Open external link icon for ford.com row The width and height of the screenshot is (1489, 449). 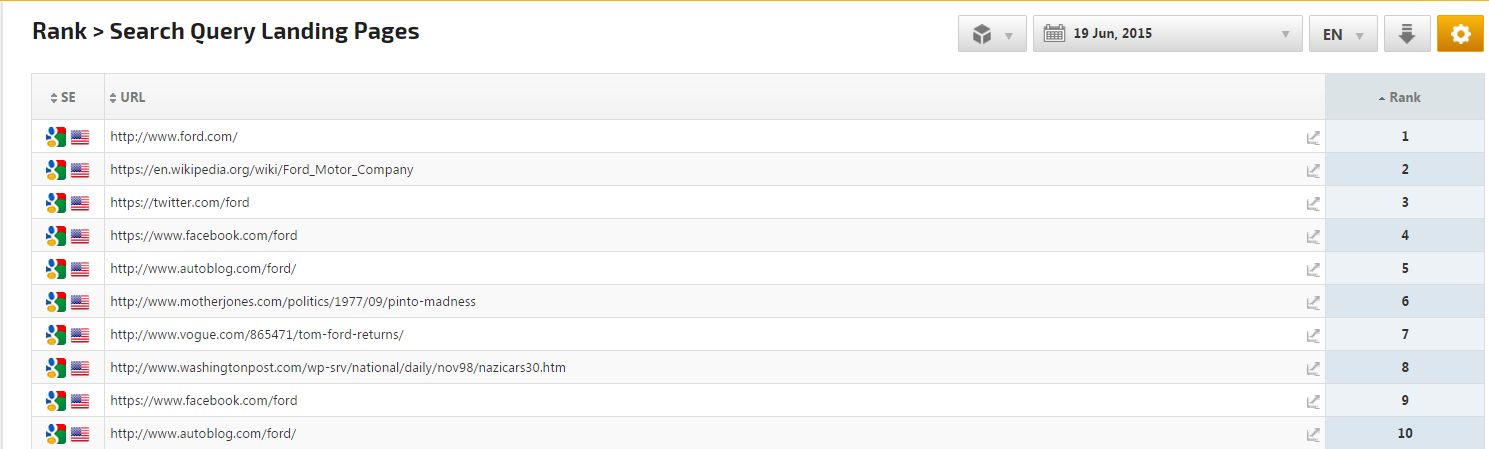(x=1313, y=137)
